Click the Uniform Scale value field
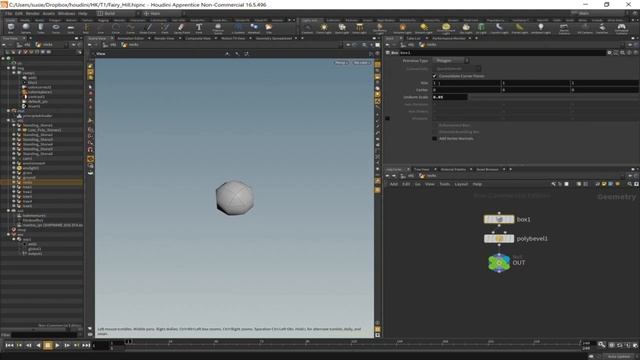This screenshot has height=360, width=640. coord(449,97)
